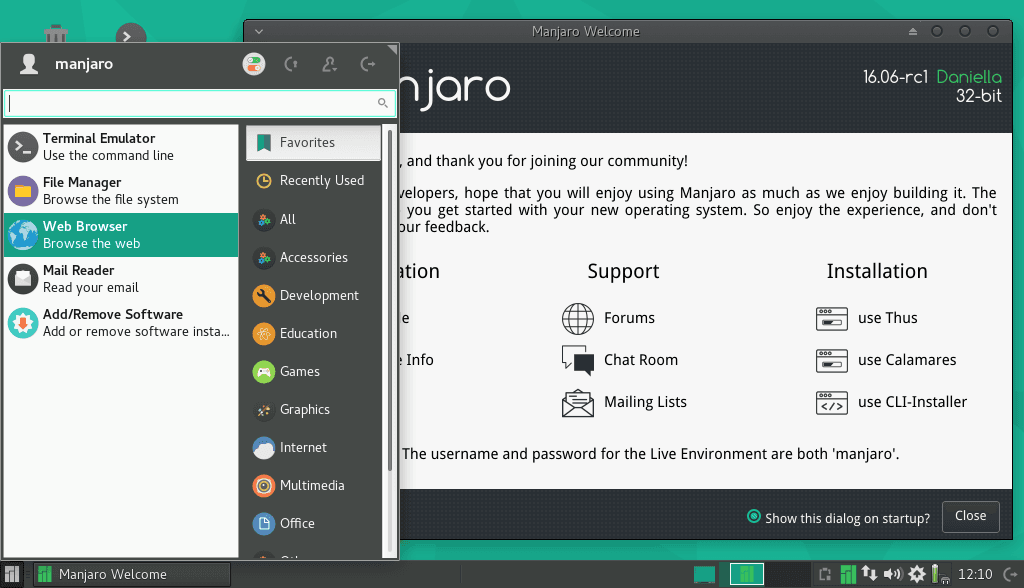Click the volume icon in the system tray
Screen dimensions: 1024x588
tap(893, 574)
